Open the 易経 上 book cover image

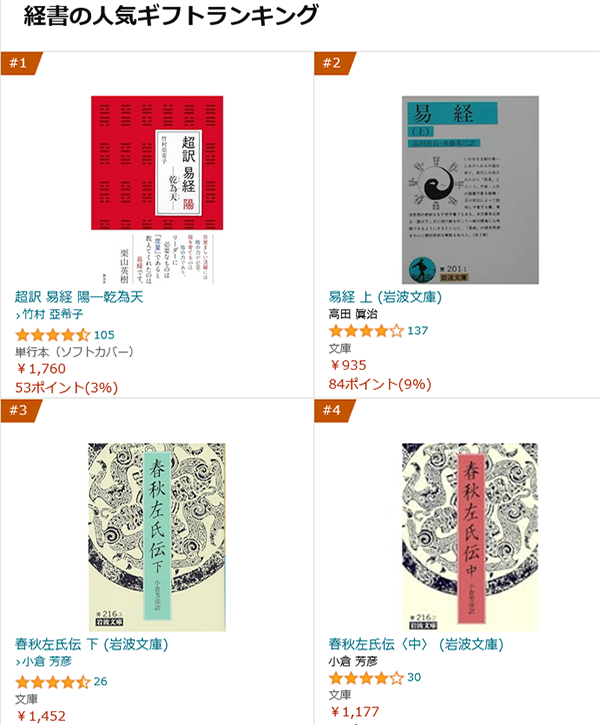470,190
